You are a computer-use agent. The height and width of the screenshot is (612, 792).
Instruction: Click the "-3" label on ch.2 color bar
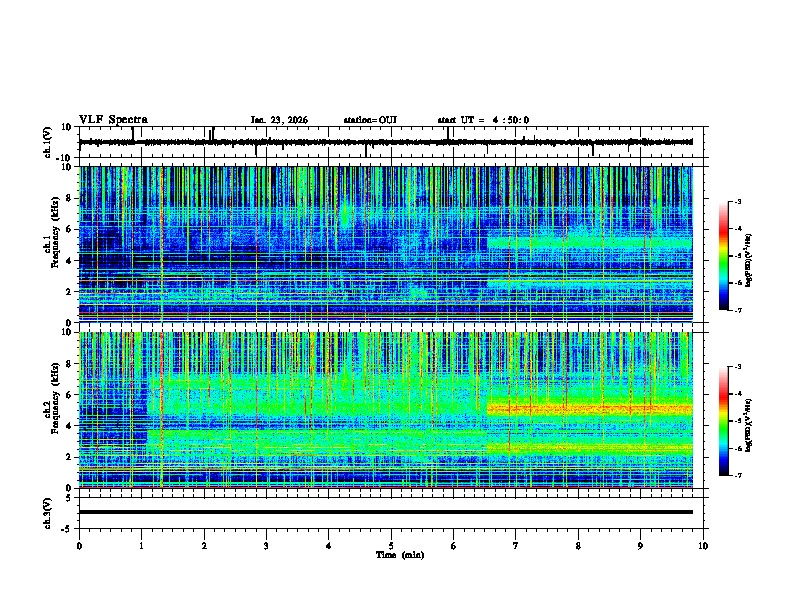[x=737, y=367]
